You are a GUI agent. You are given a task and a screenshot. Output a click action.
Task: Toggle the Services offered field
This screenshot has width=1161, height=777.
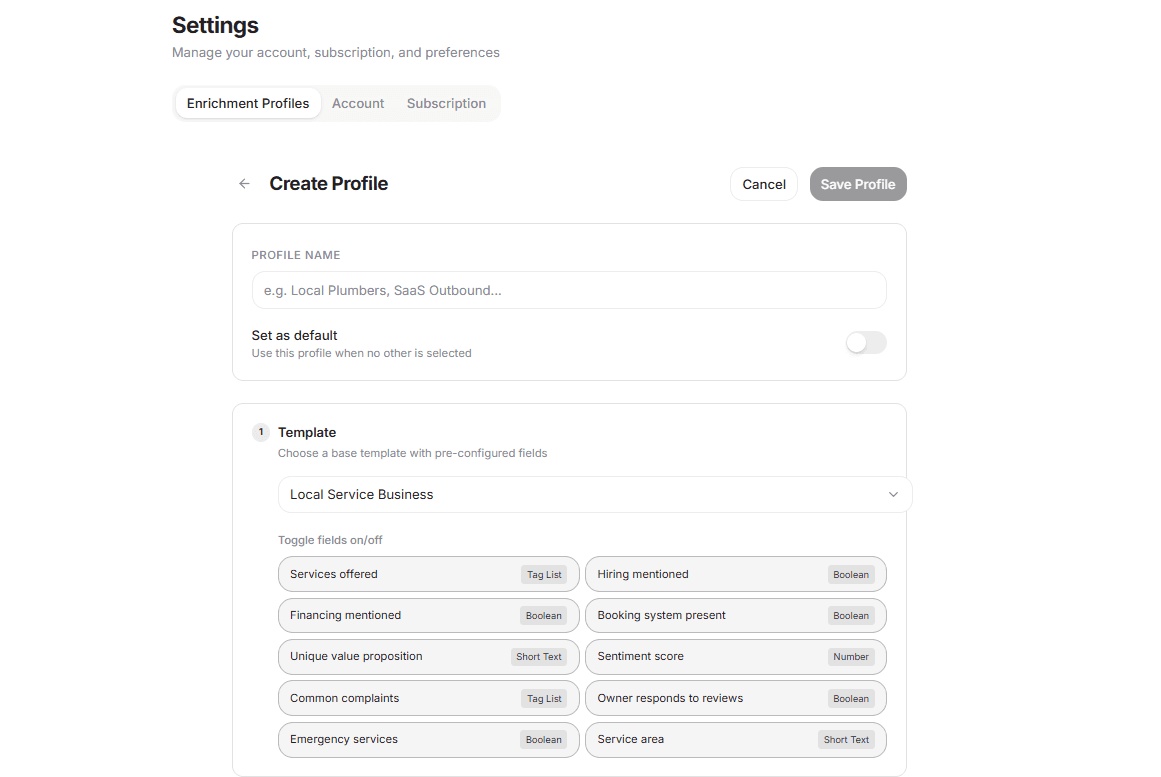point(428,575)
